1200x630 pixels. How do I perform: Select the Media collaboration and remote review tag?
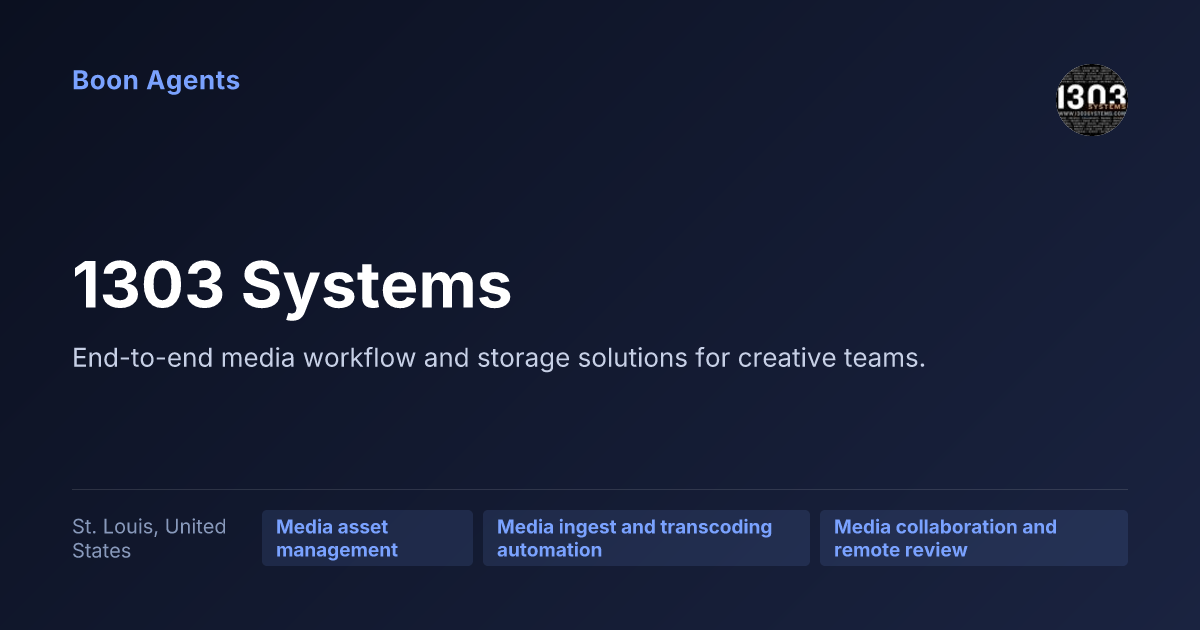(974, 538)
